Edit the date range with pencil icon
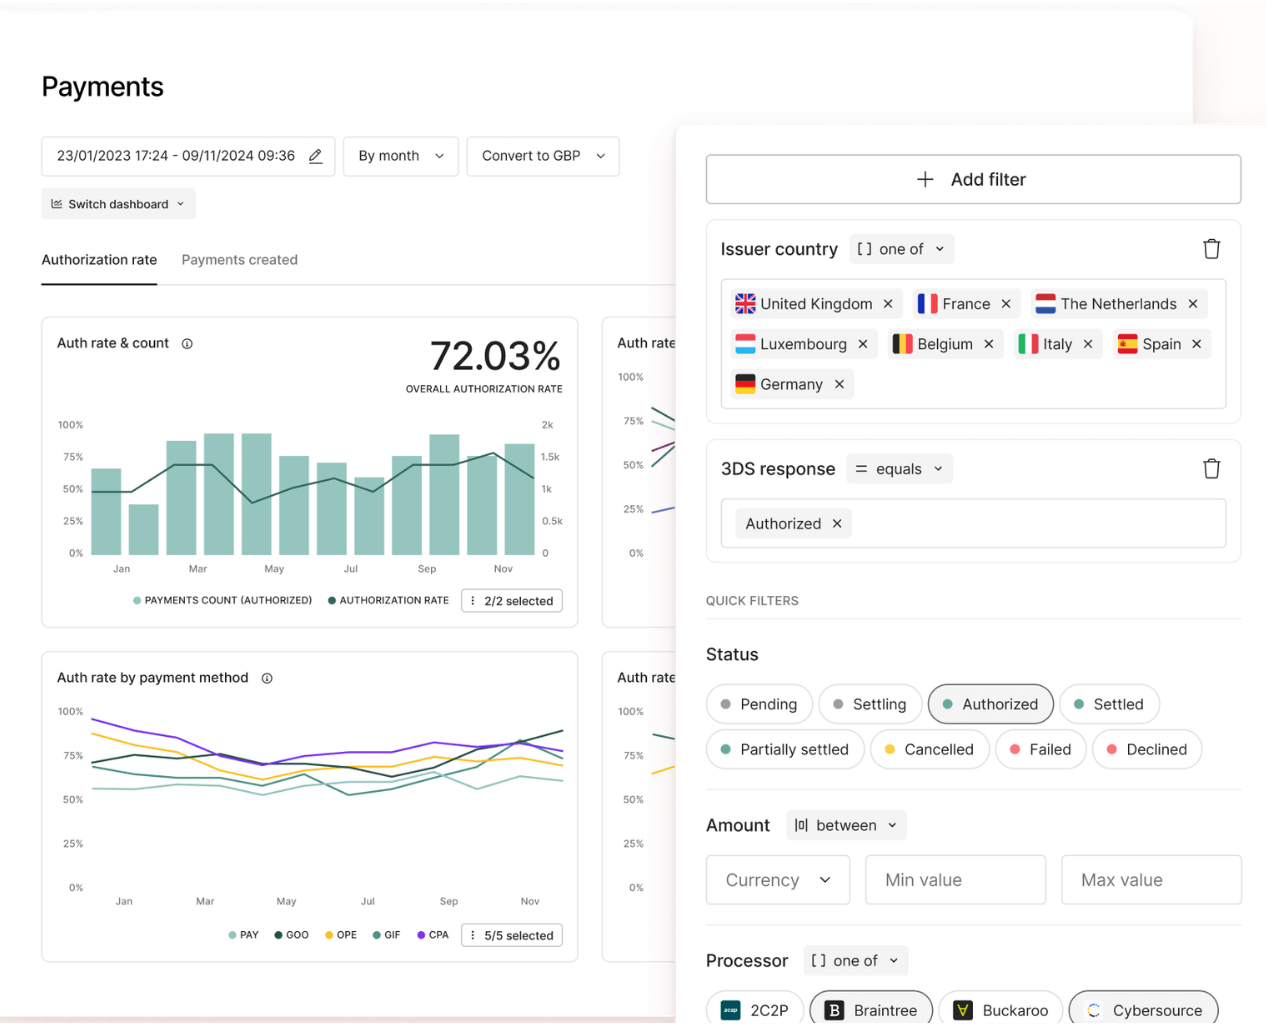This screenshot has height=1028, width=1266. click(315, 156)
